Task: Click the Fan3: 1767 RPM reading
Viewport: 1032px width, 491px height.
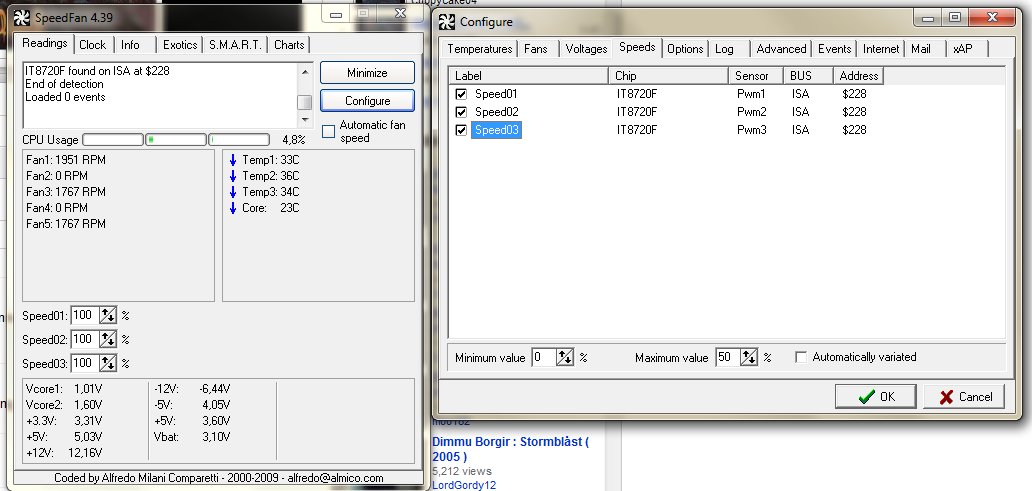Action: [x=66, y=192]
